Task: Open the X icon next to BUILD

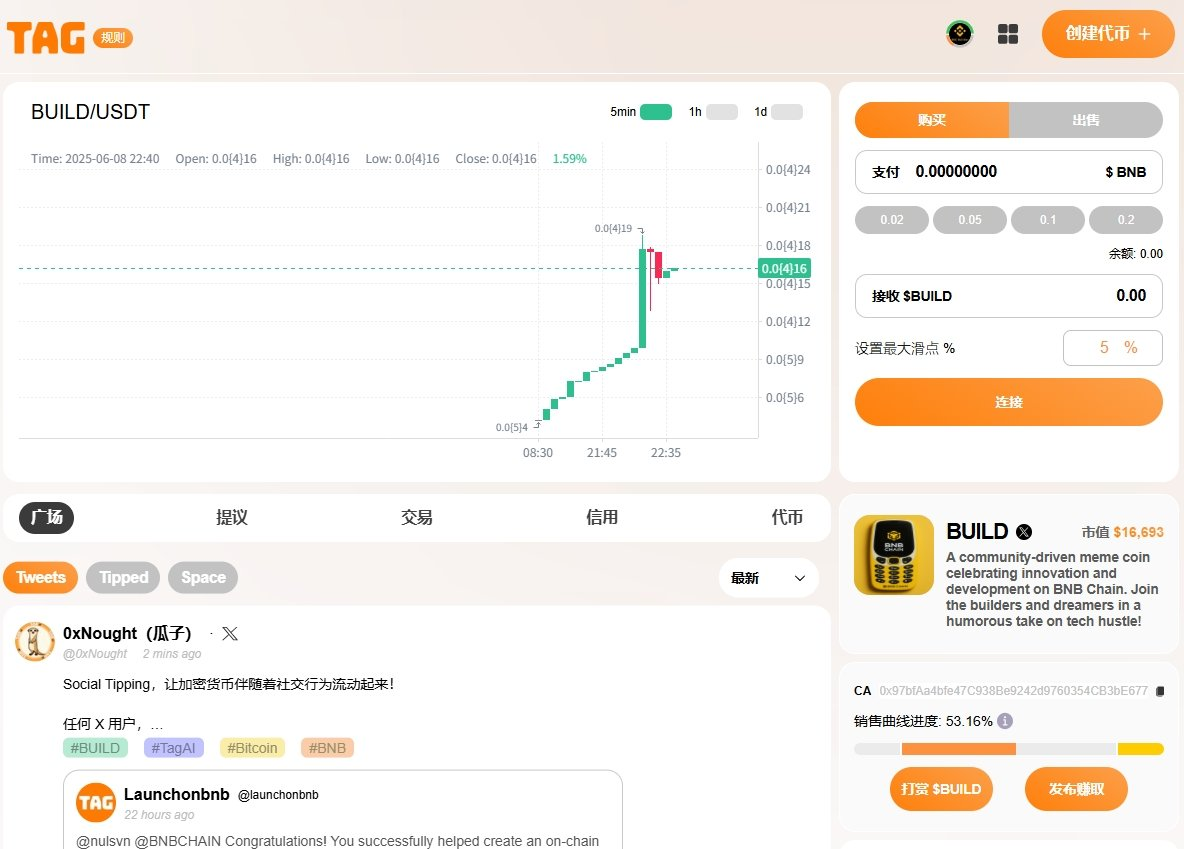Action: coord(1024,532)
